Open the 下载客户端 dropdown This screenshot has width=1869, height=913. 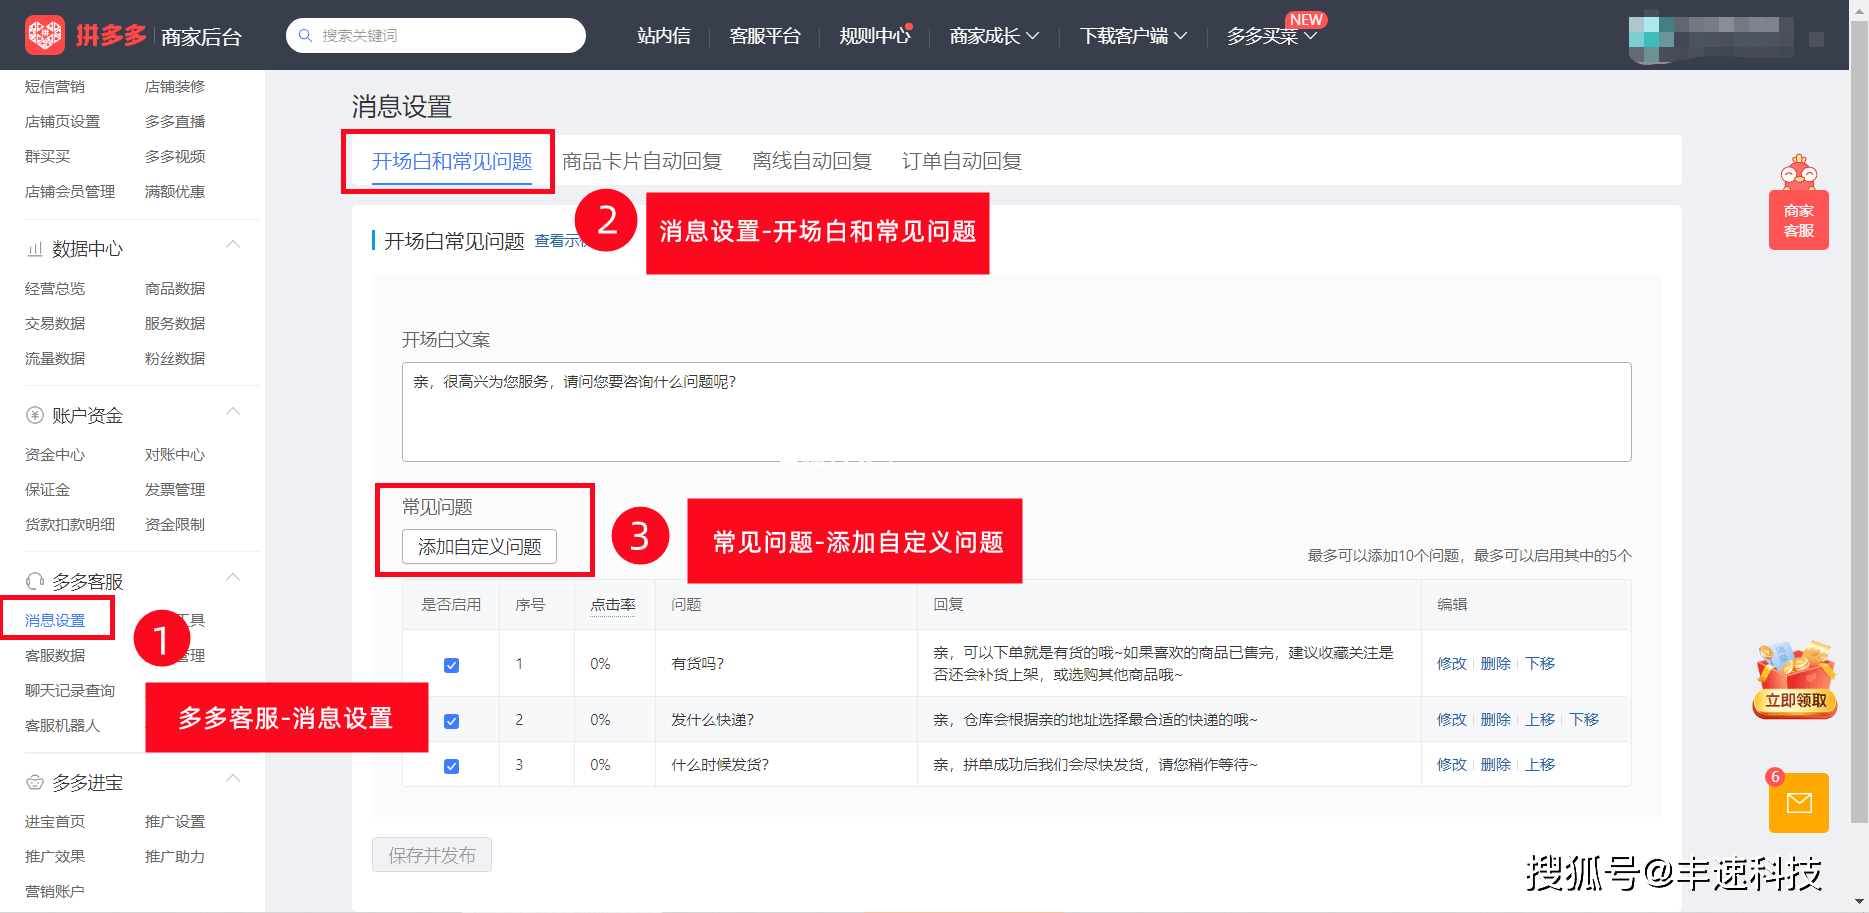click(1133, 36)
